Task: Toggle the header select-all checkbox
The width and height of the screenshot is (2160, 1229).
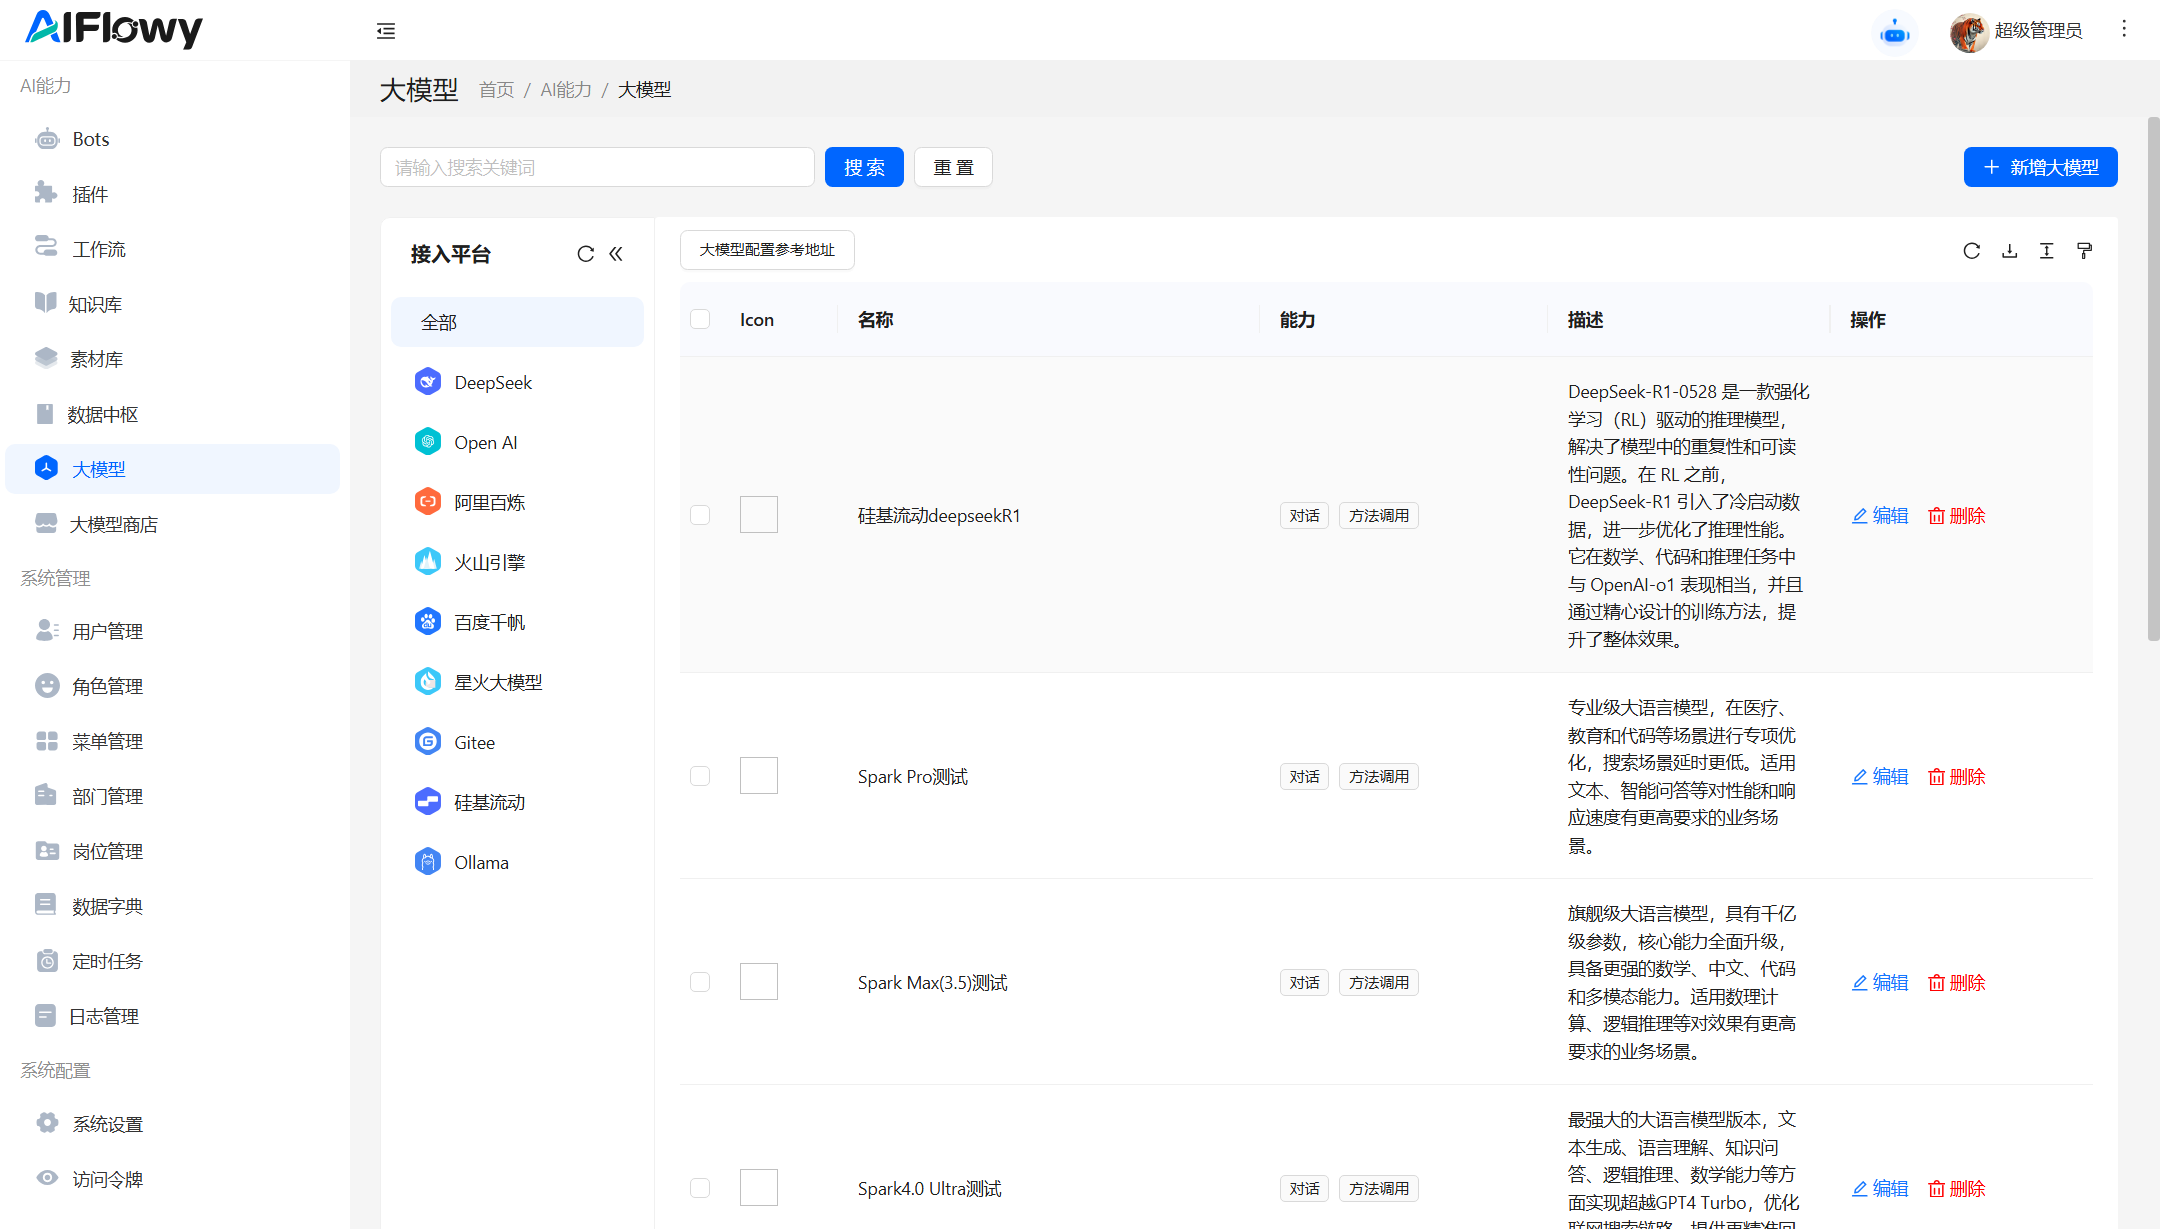Action: [x=700, y=319]
